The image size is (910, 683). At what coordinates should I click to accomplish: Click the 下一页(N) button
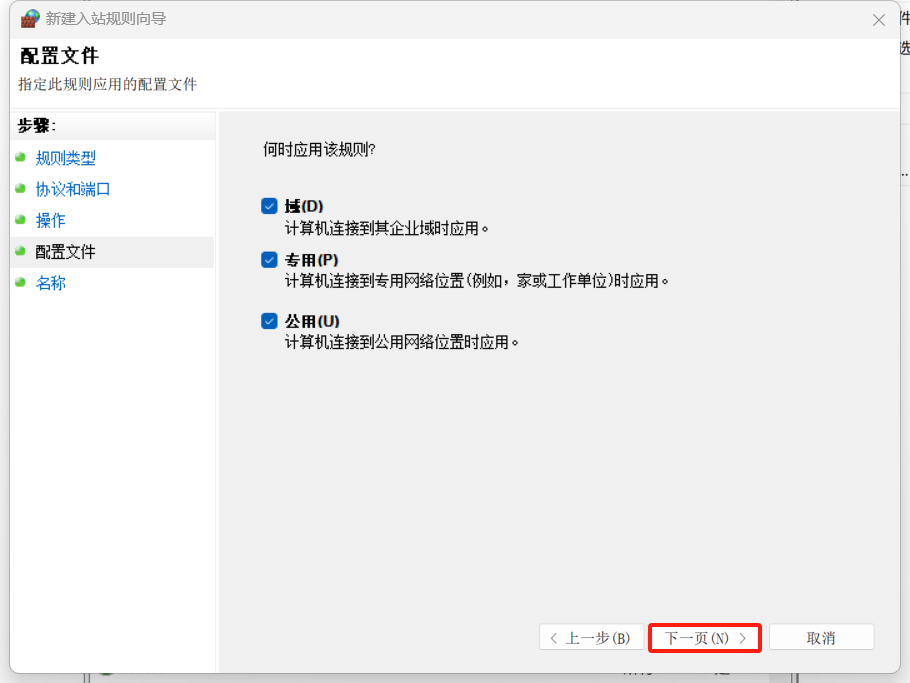tap(705, 638)
